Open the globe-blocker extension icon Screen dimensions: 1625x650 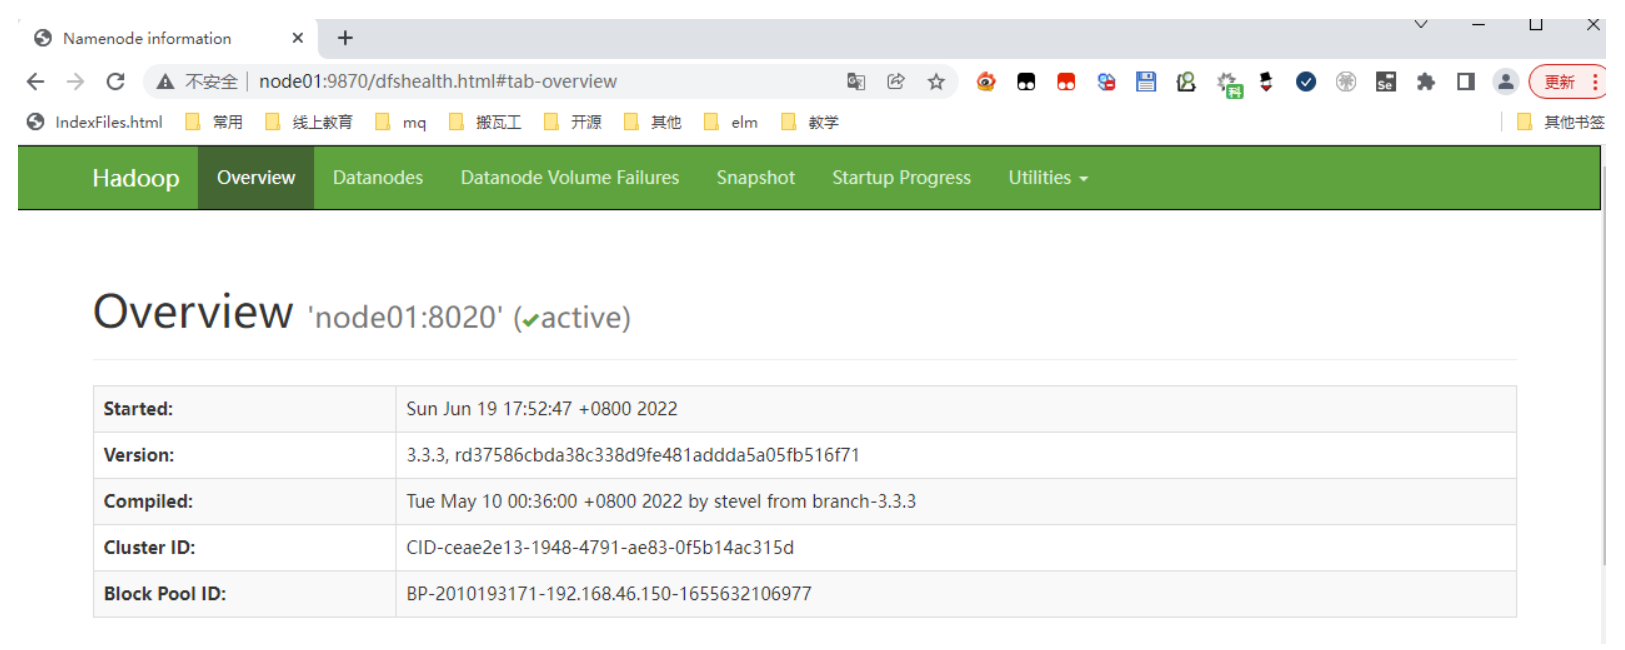click(x=1106, y=82)
